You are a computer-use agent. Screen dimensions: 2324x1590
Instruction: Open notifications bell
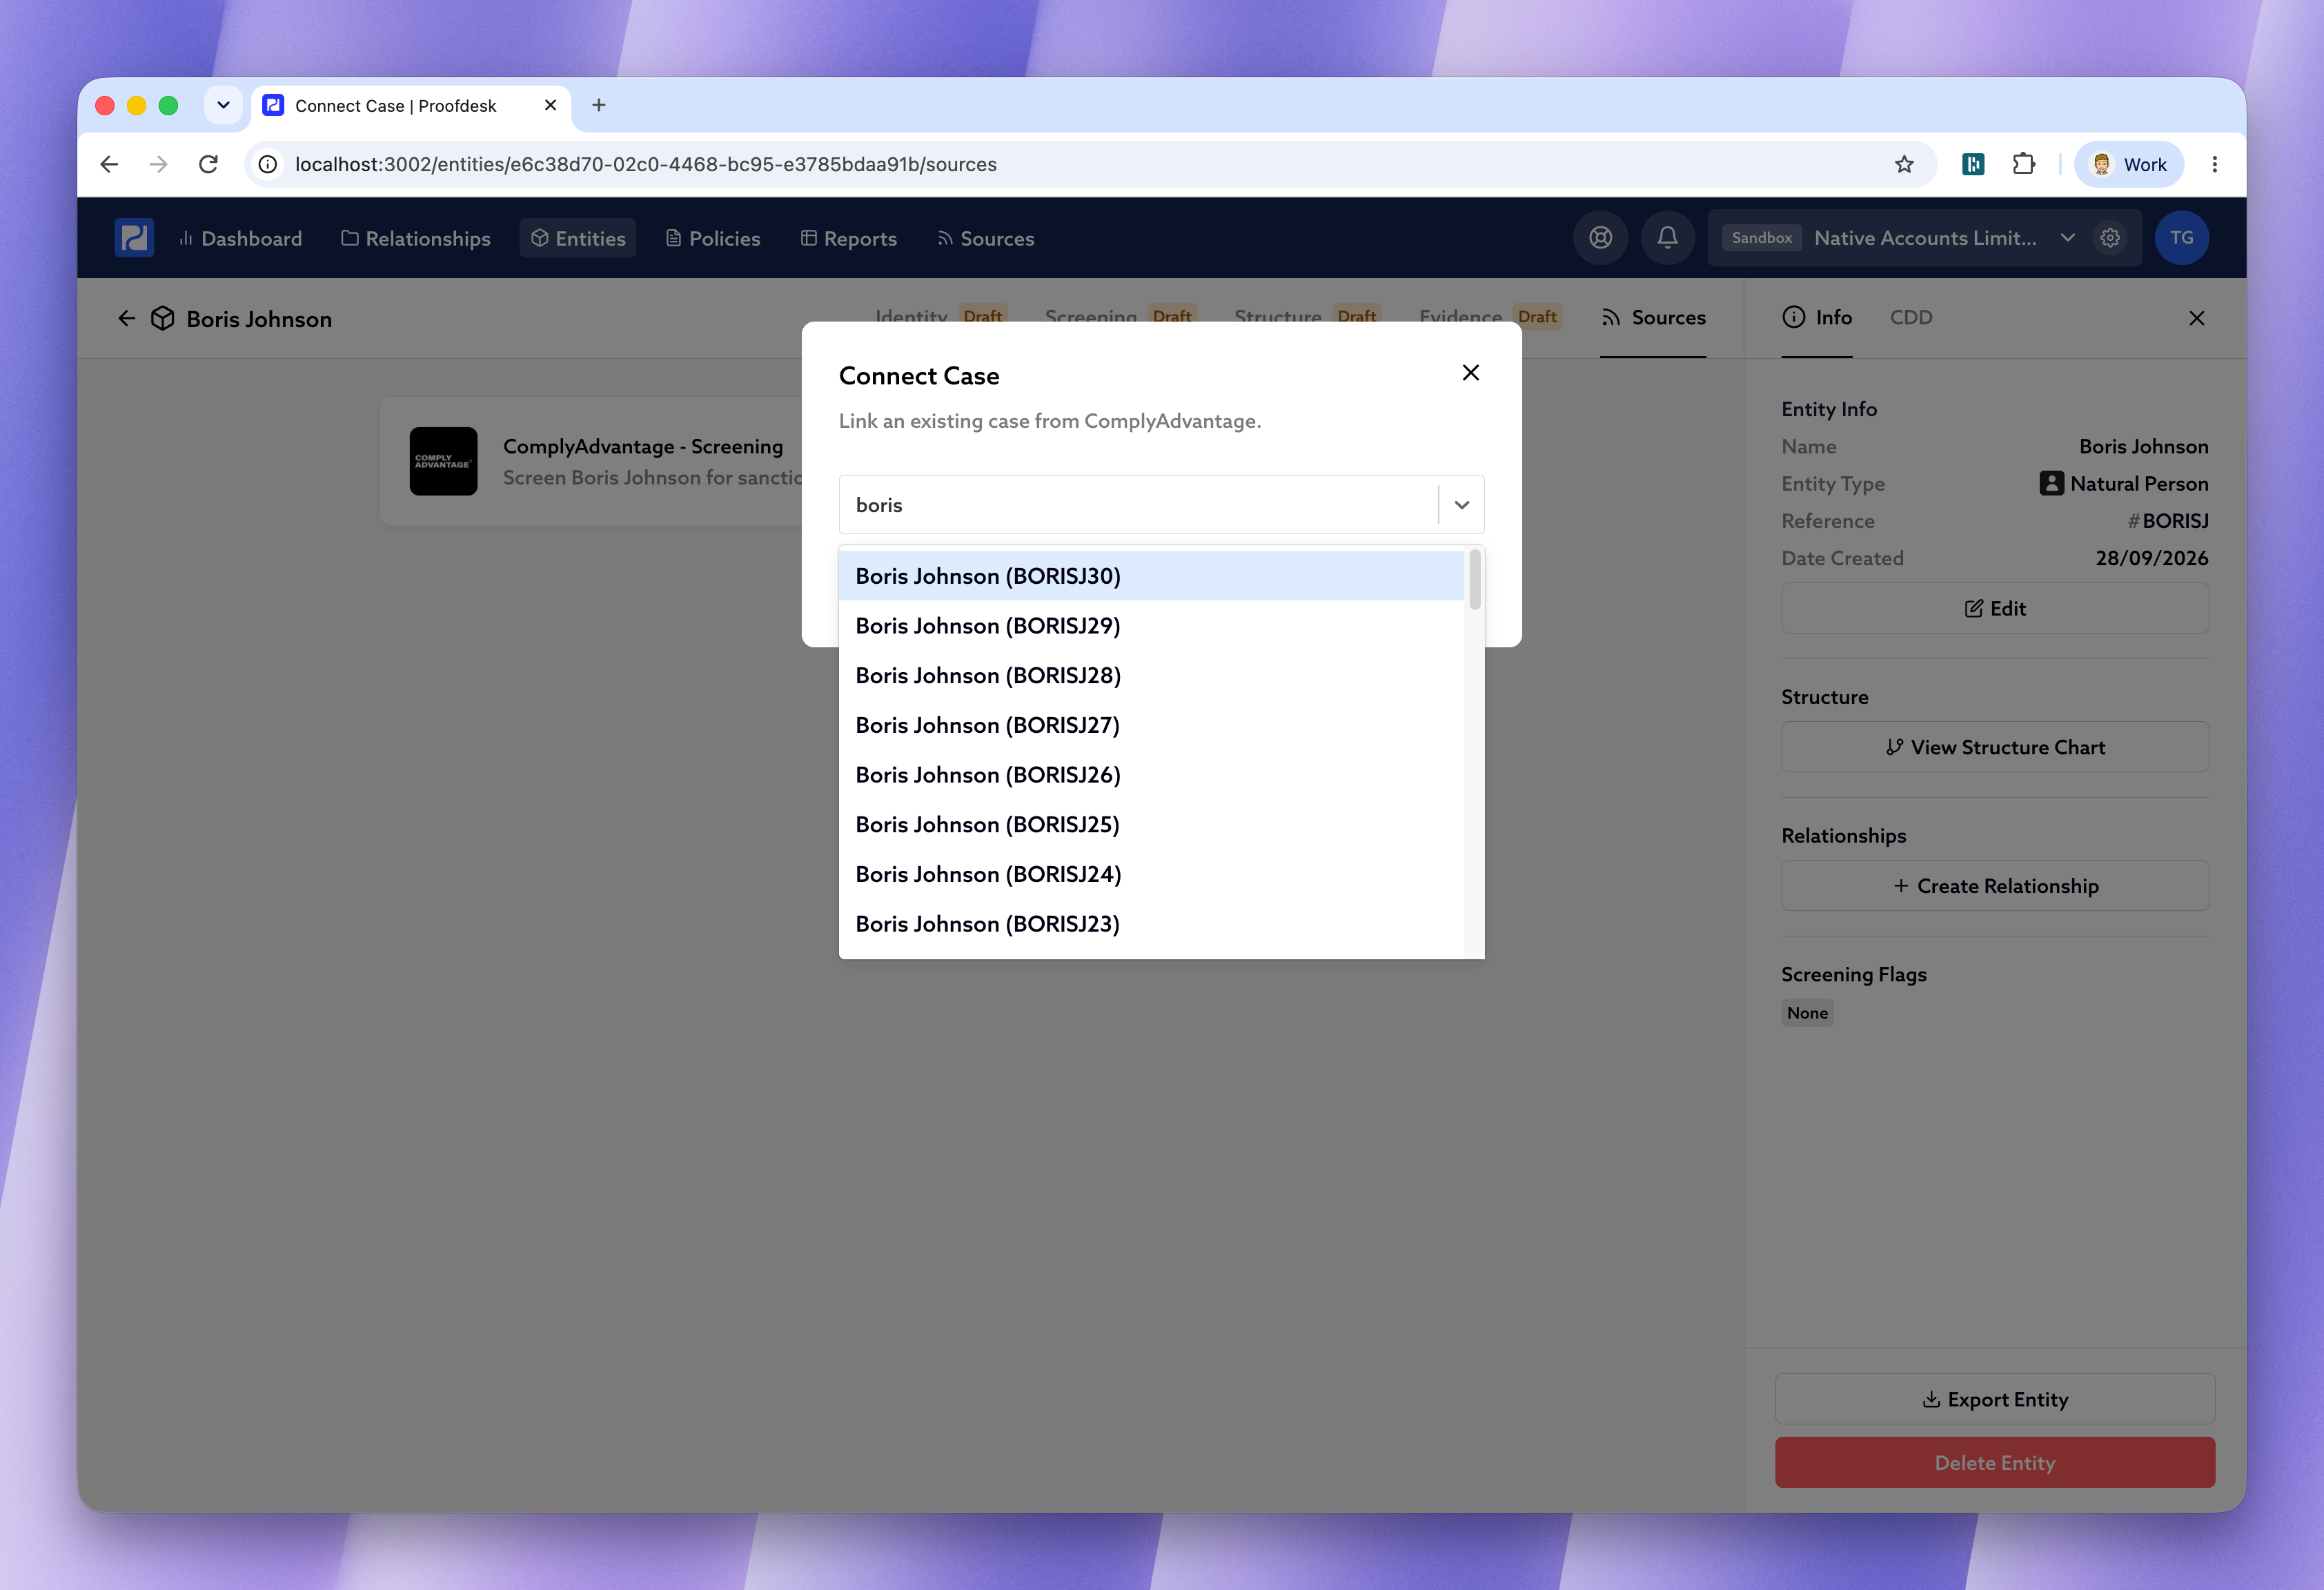click(x=1667, y=238)
